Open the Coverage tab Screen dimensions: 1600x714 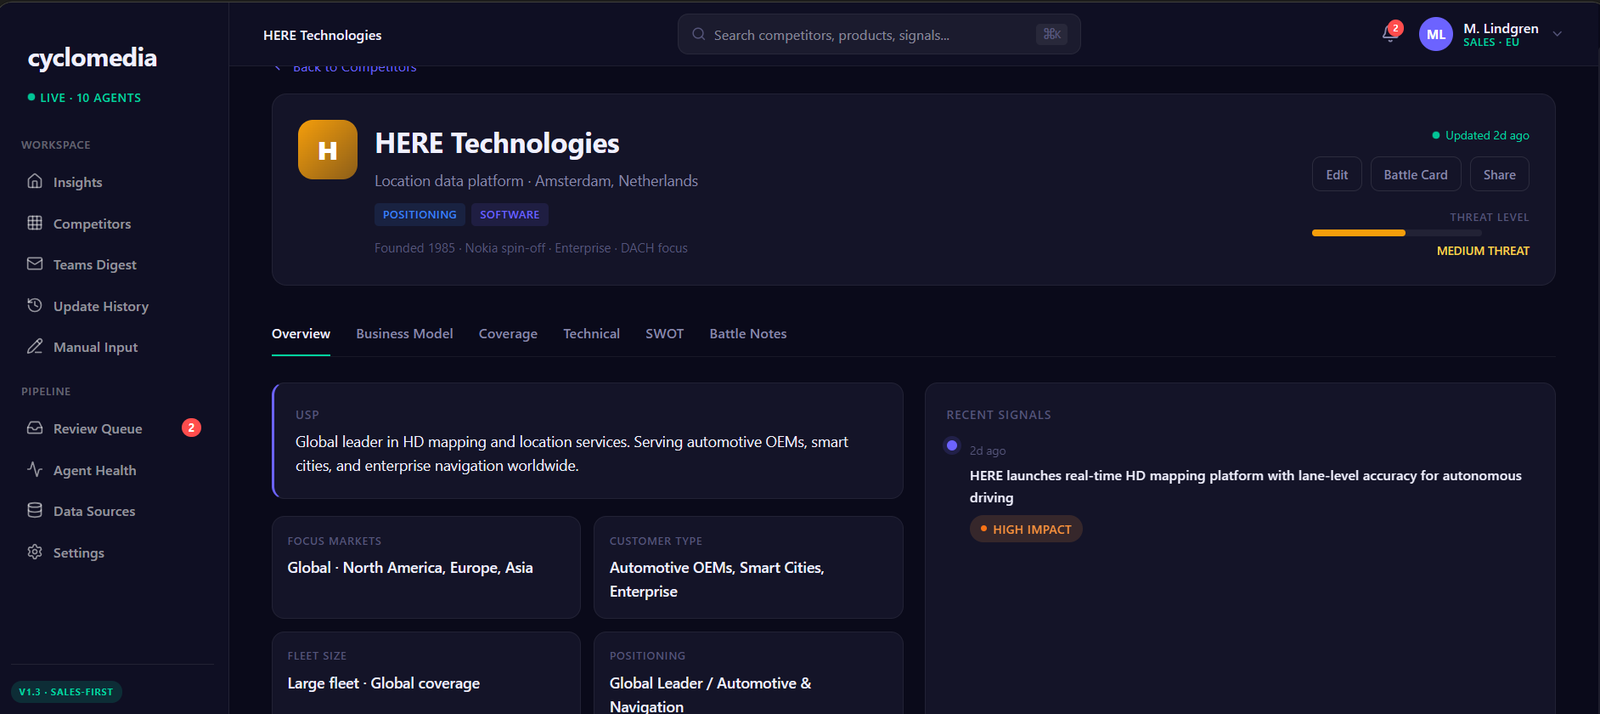tap(508, 334)
